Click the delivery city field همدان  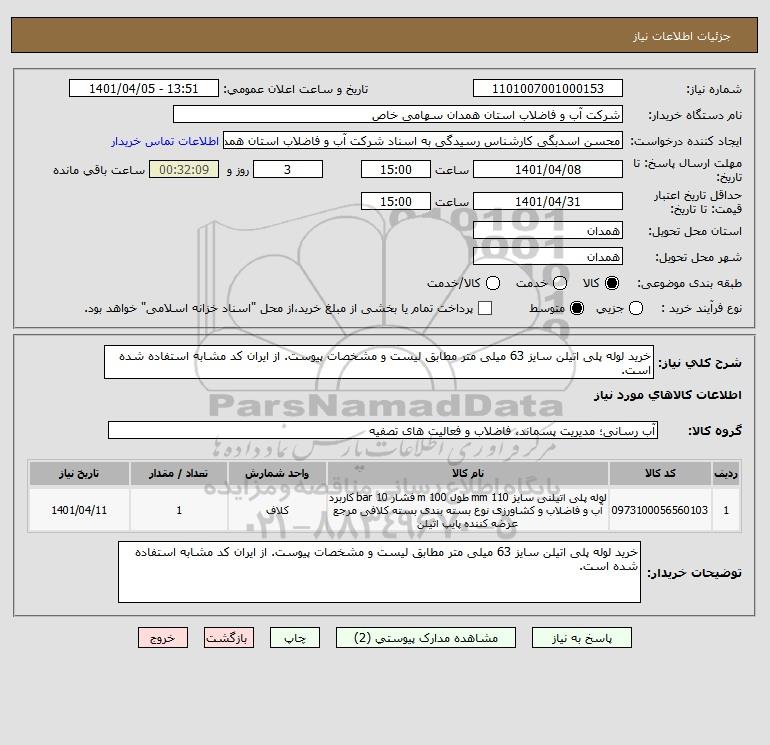coord(548,257)
